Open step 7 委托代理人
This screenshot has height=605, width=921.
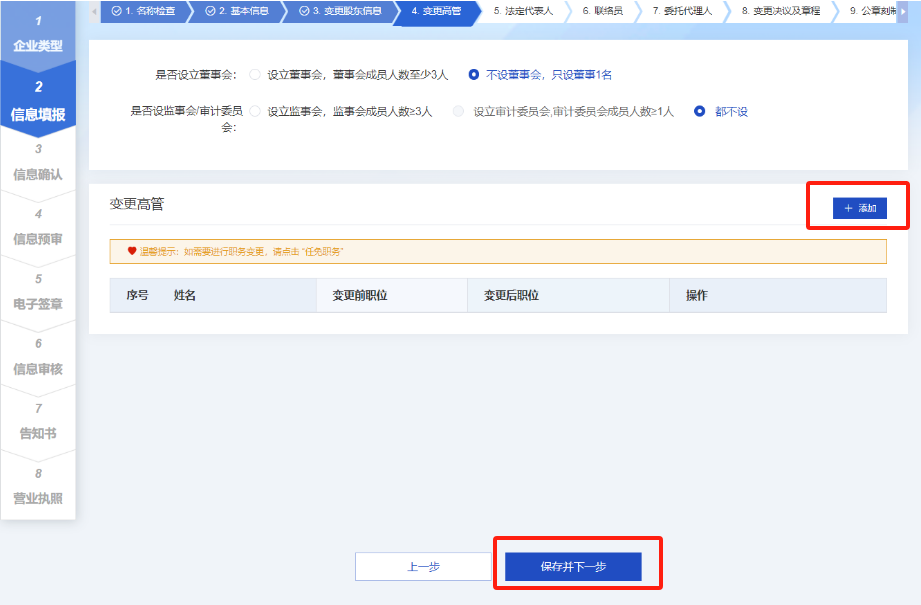point(682,11)
